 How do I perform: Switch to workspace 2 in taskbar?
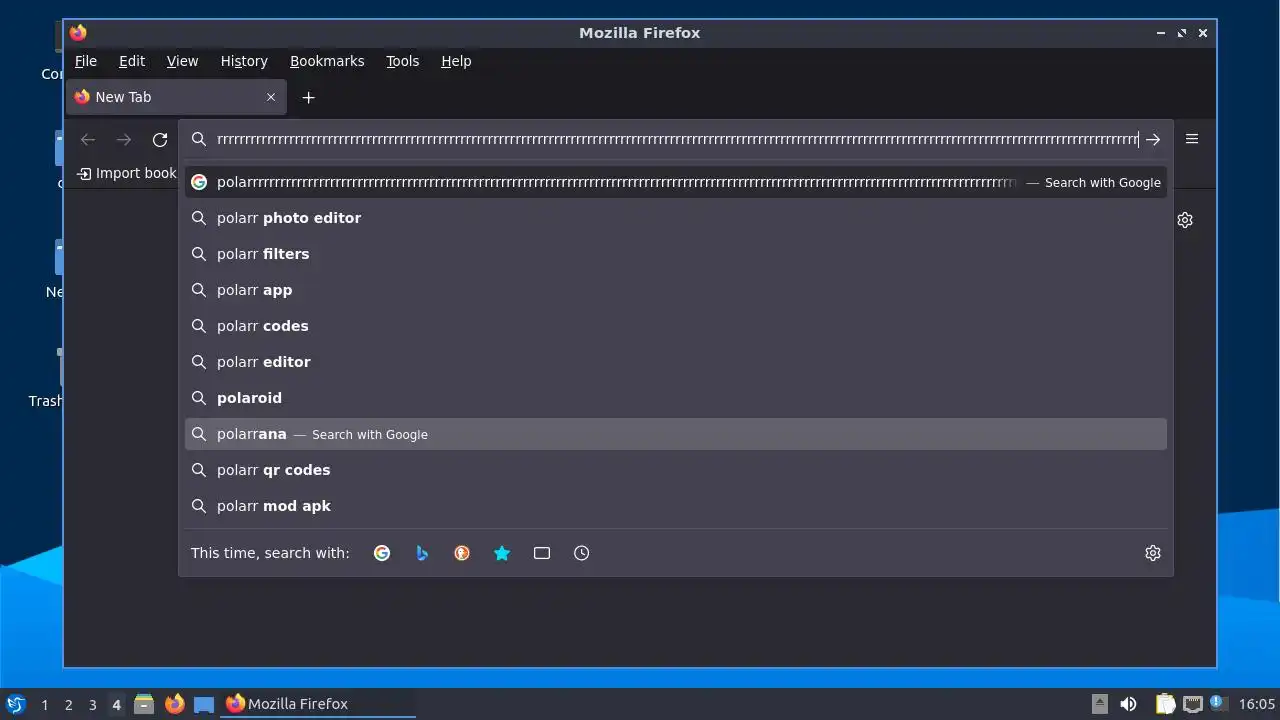point(69,705)
